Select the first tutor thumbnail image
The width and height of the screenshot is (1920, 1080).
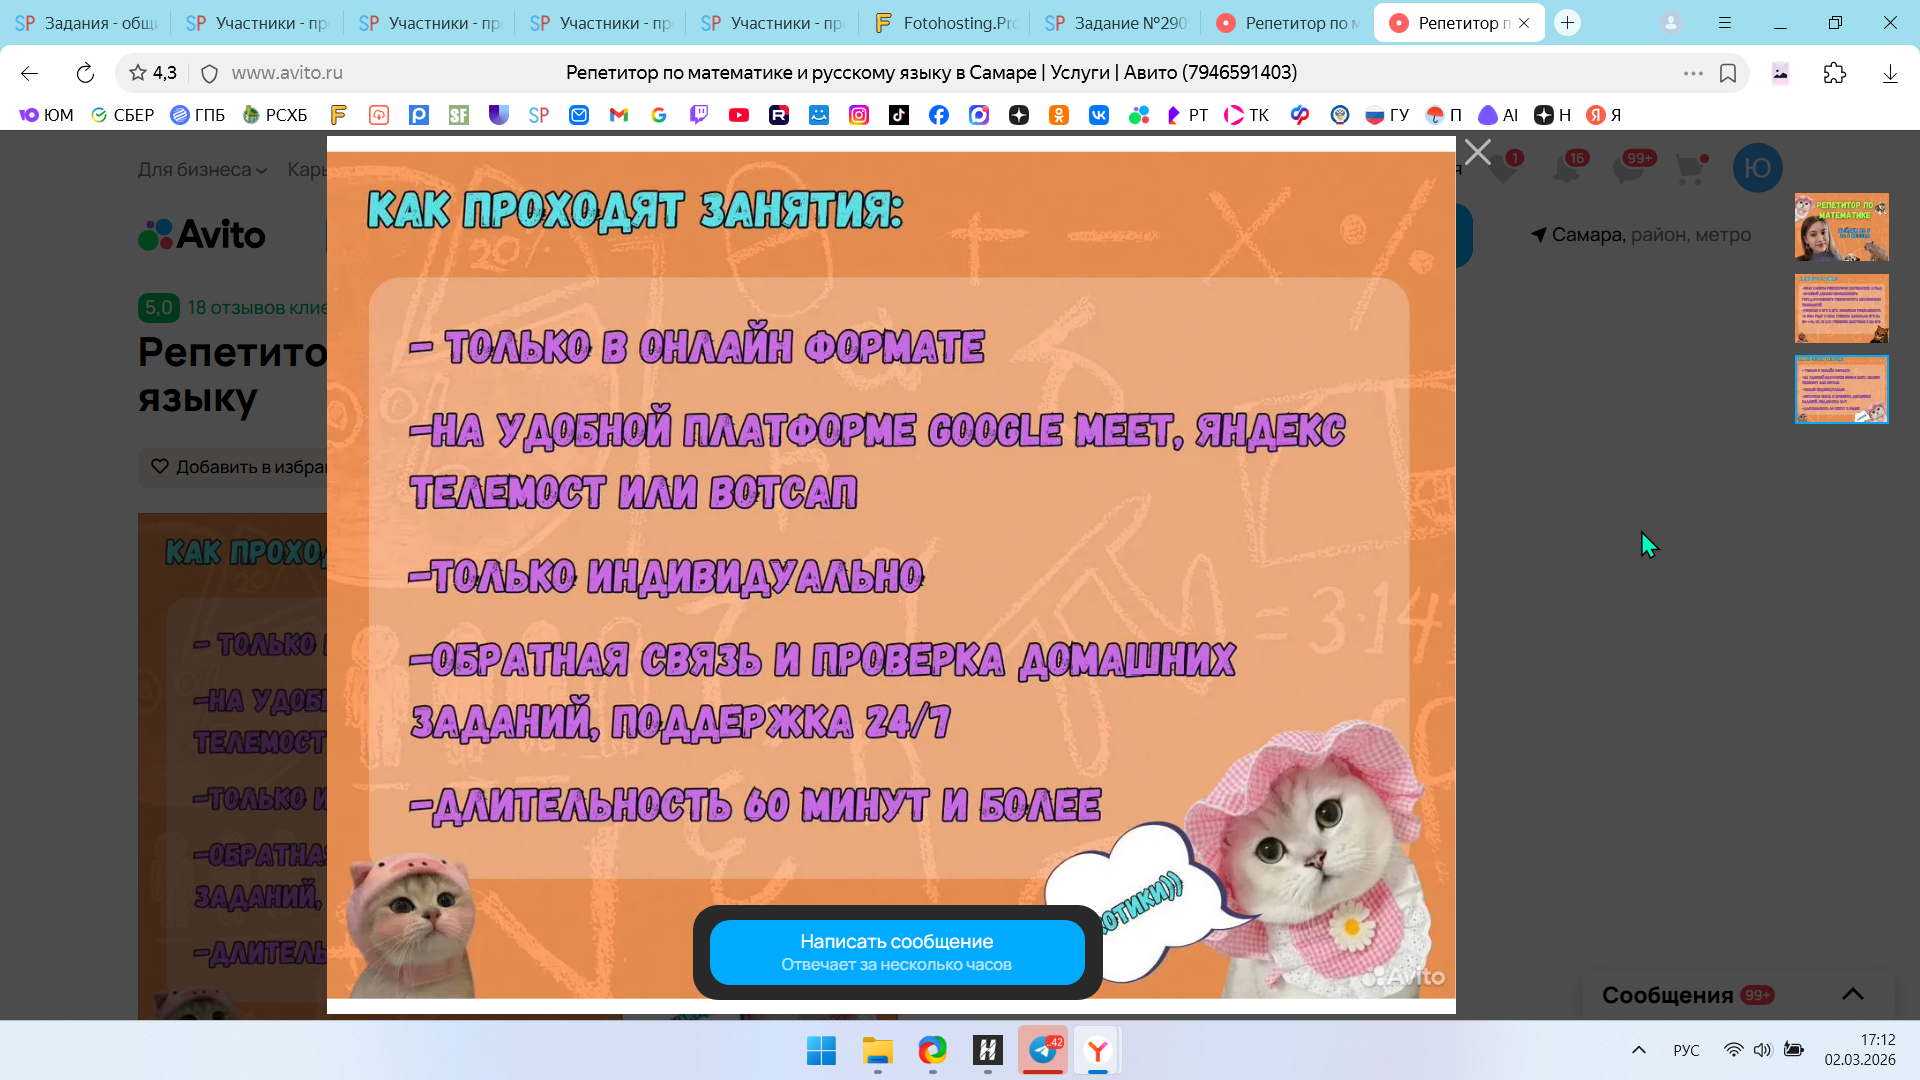click(x=1841, y=227)
